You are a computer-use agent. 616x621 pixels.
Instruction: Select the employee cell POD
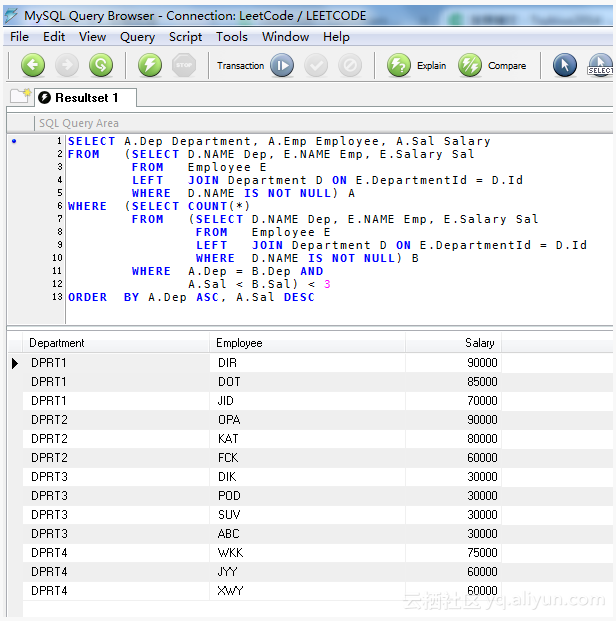click(x=307, y=496)
